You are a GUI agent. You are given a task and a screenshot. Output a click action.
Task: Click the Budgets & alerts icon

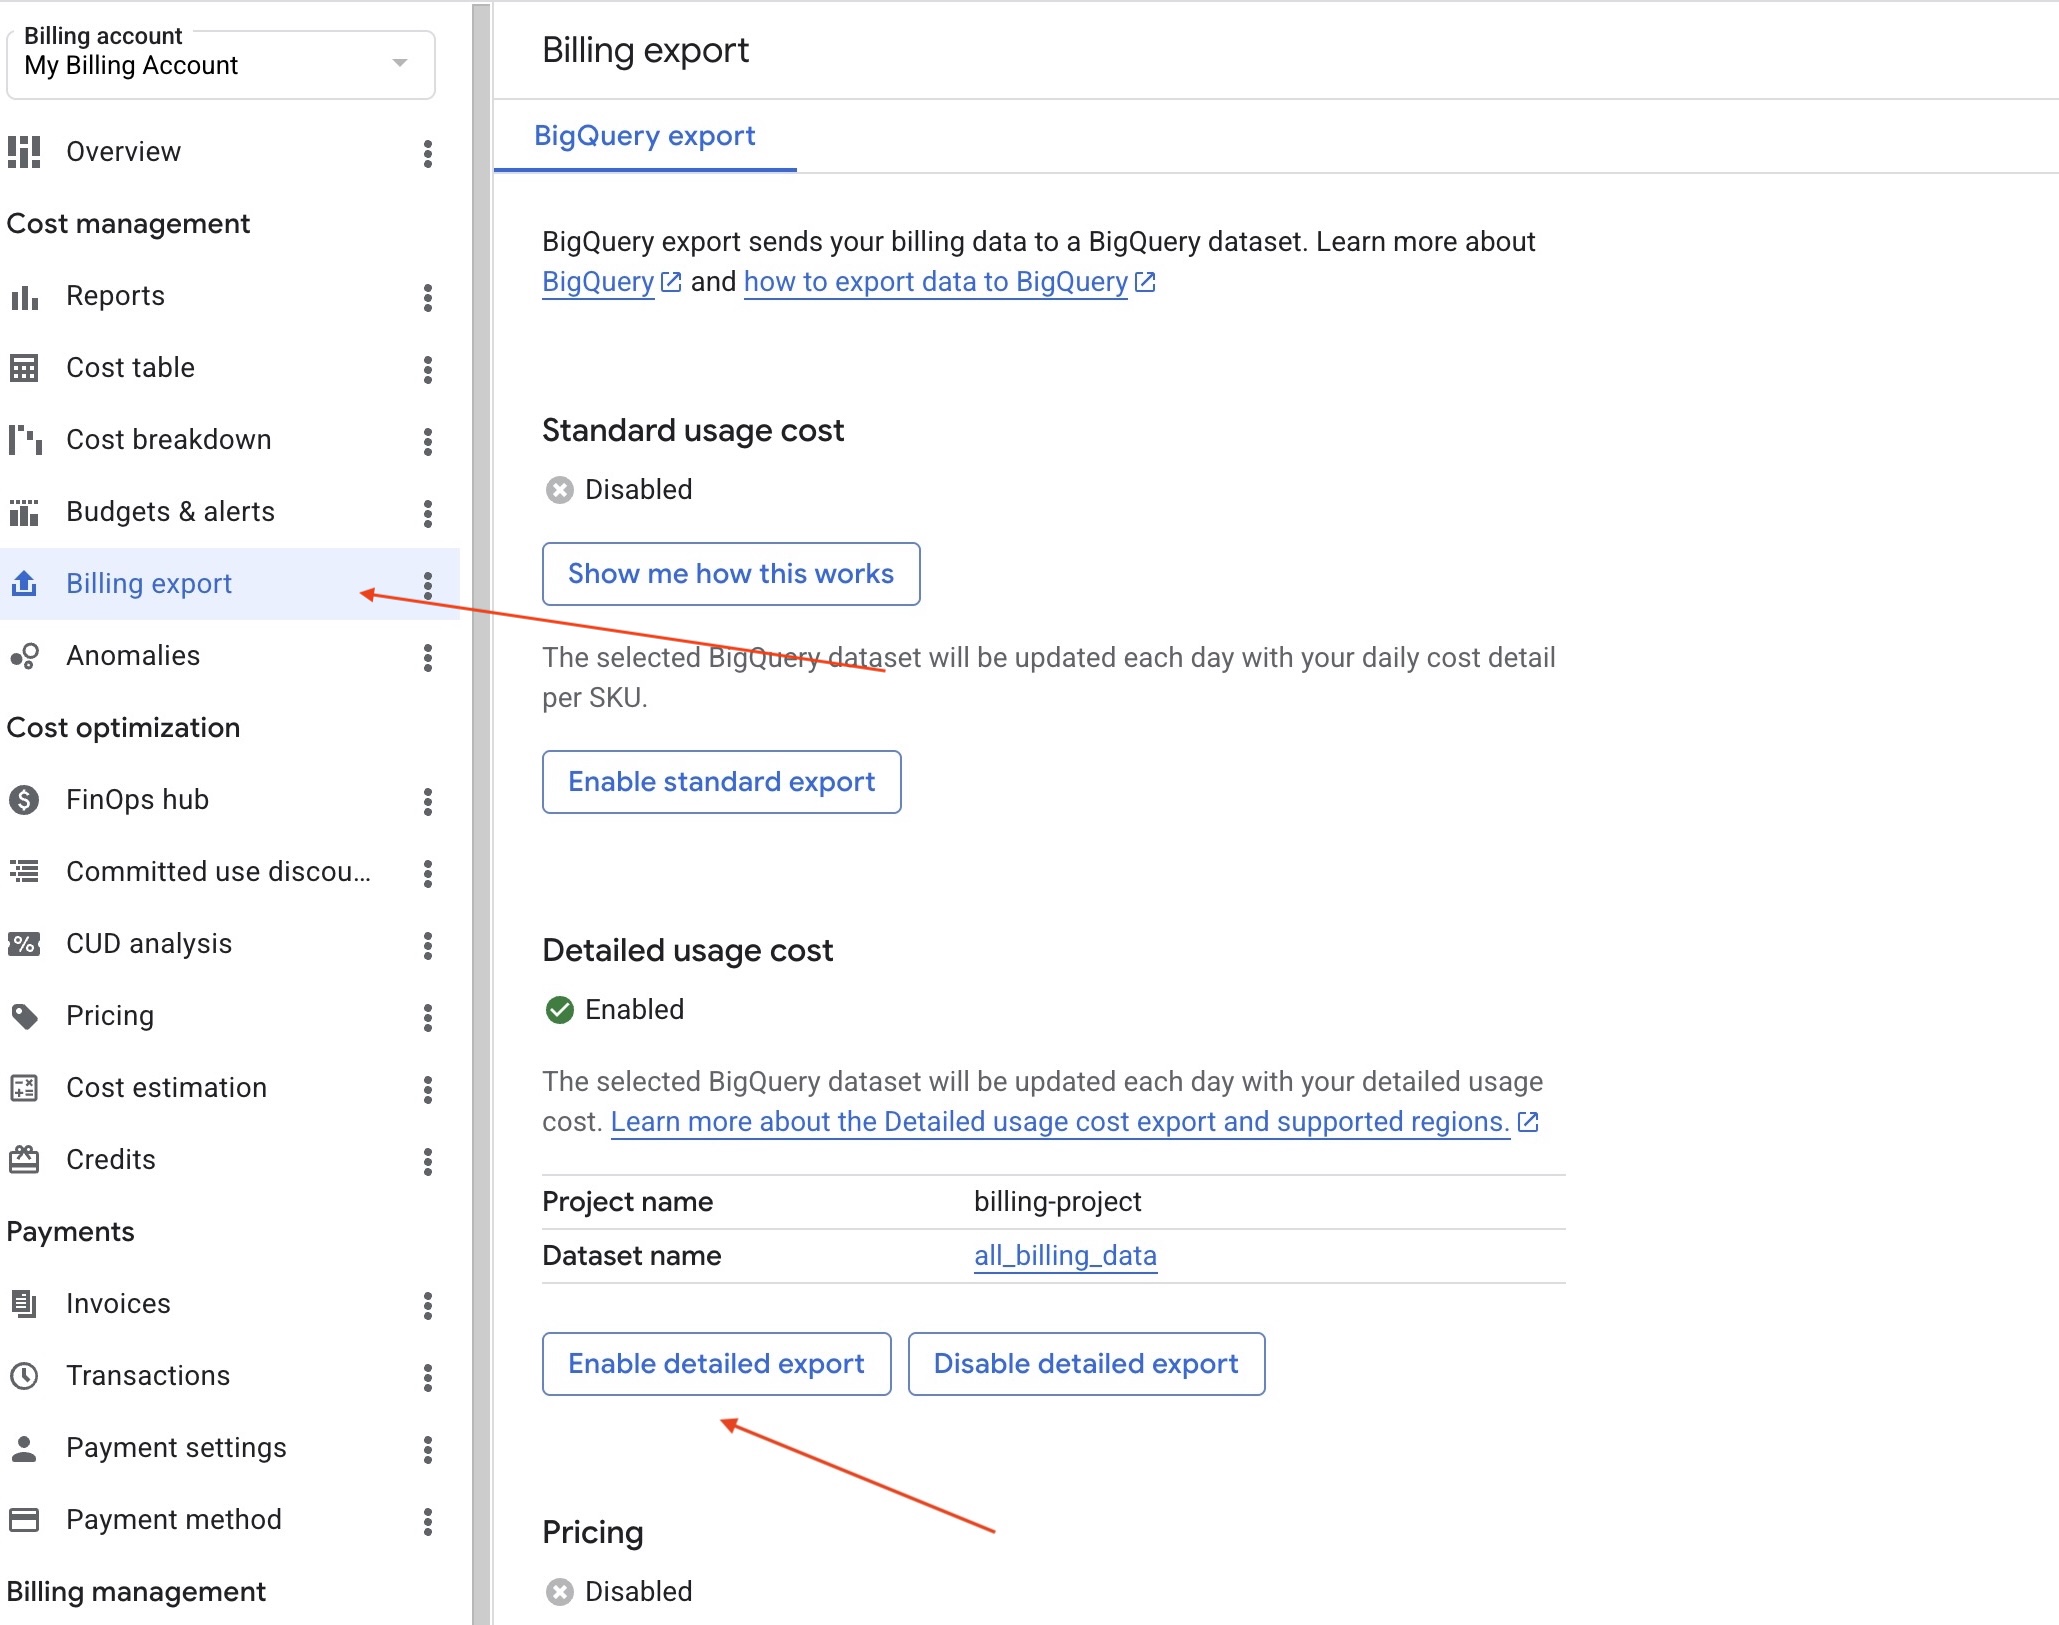pyautogui.click(x=24, y=512)
